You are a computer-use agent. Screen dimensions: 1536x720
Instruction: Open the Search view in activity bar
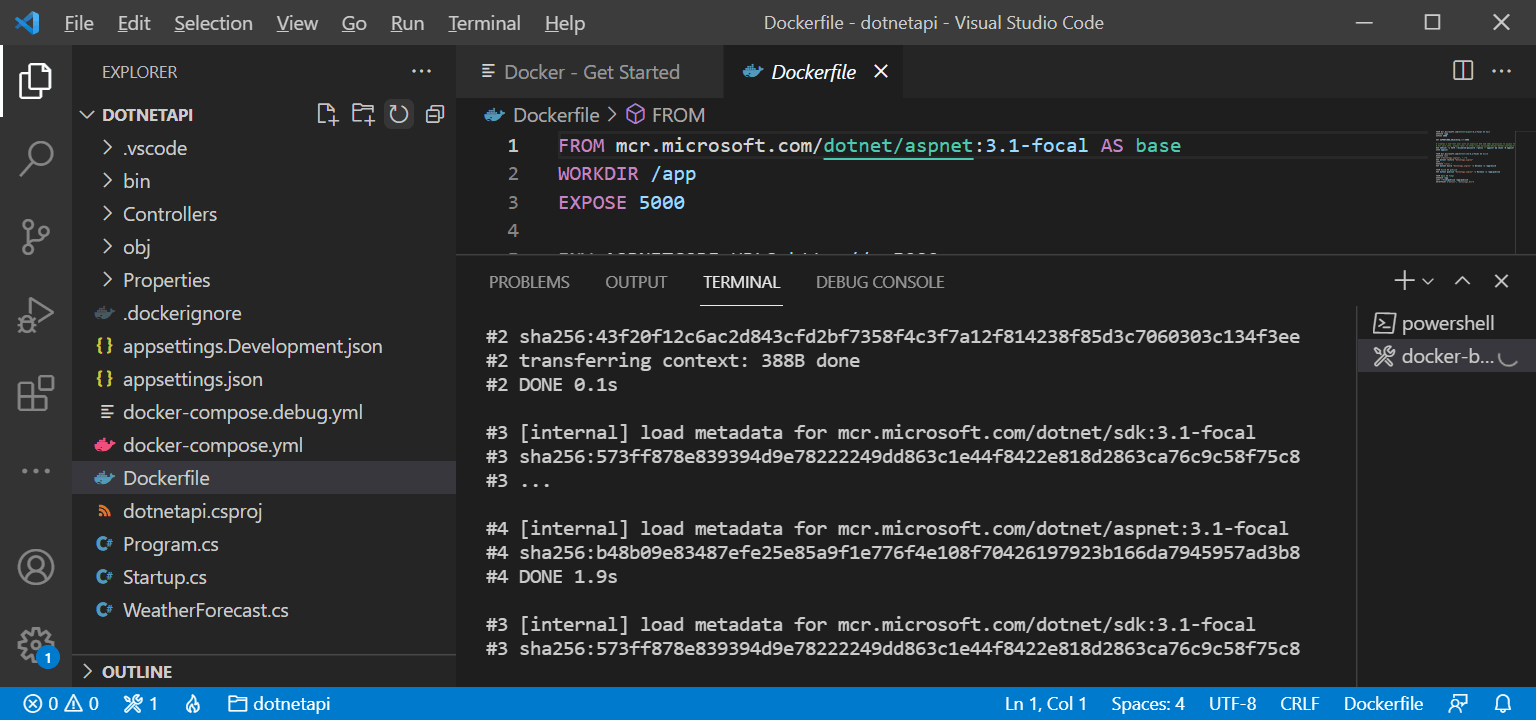tap(36, 158)
